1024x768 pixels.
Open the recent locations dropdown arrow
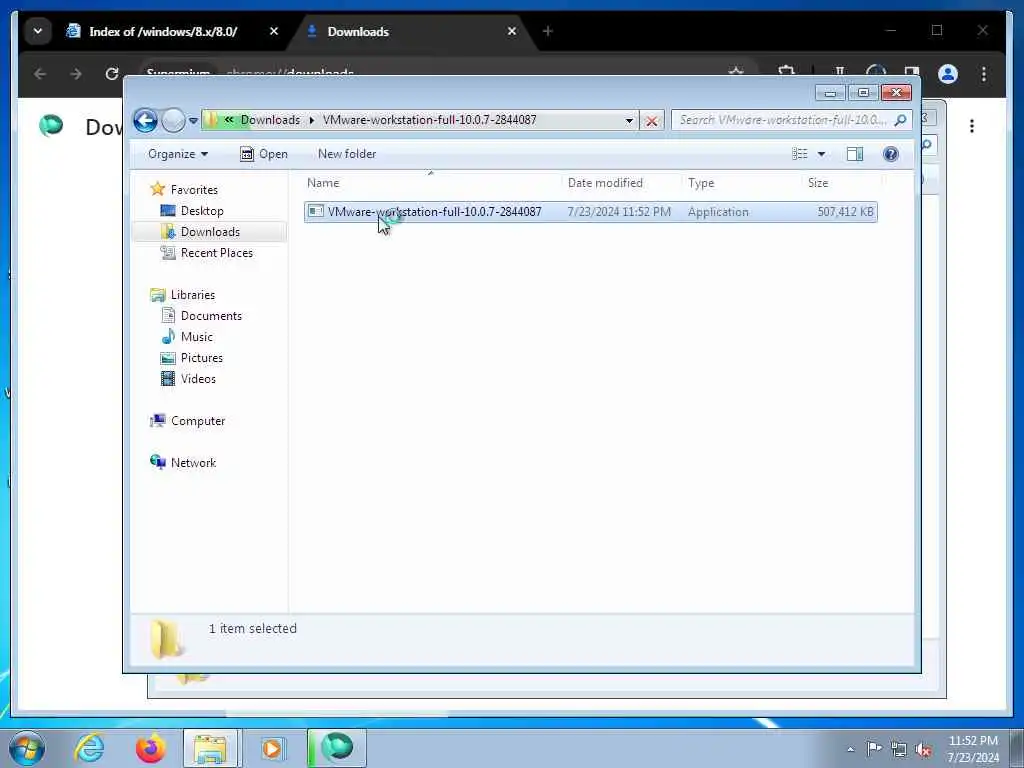(193, 121)
